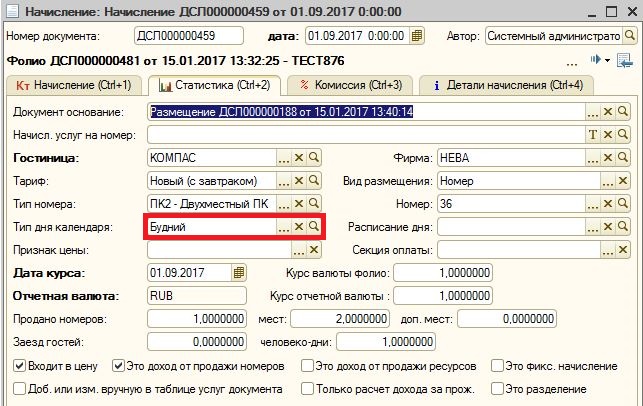Toggle the Входит в цену checkbox
Screen dimensions: 643x406
pos(19,365)
